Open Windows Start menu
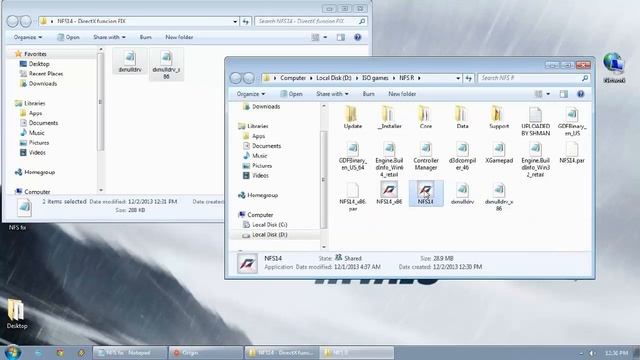 tap(13, 352)
